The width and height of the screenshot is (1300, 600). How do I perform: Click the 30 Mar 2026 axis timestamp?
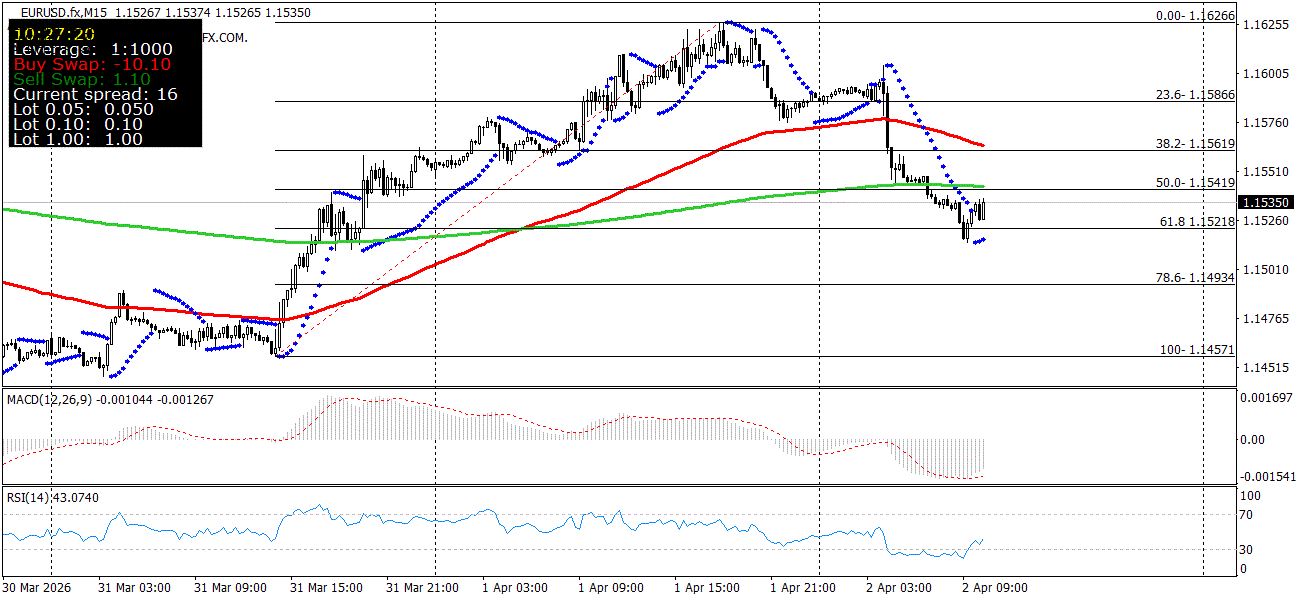click(x=37, y=589)
